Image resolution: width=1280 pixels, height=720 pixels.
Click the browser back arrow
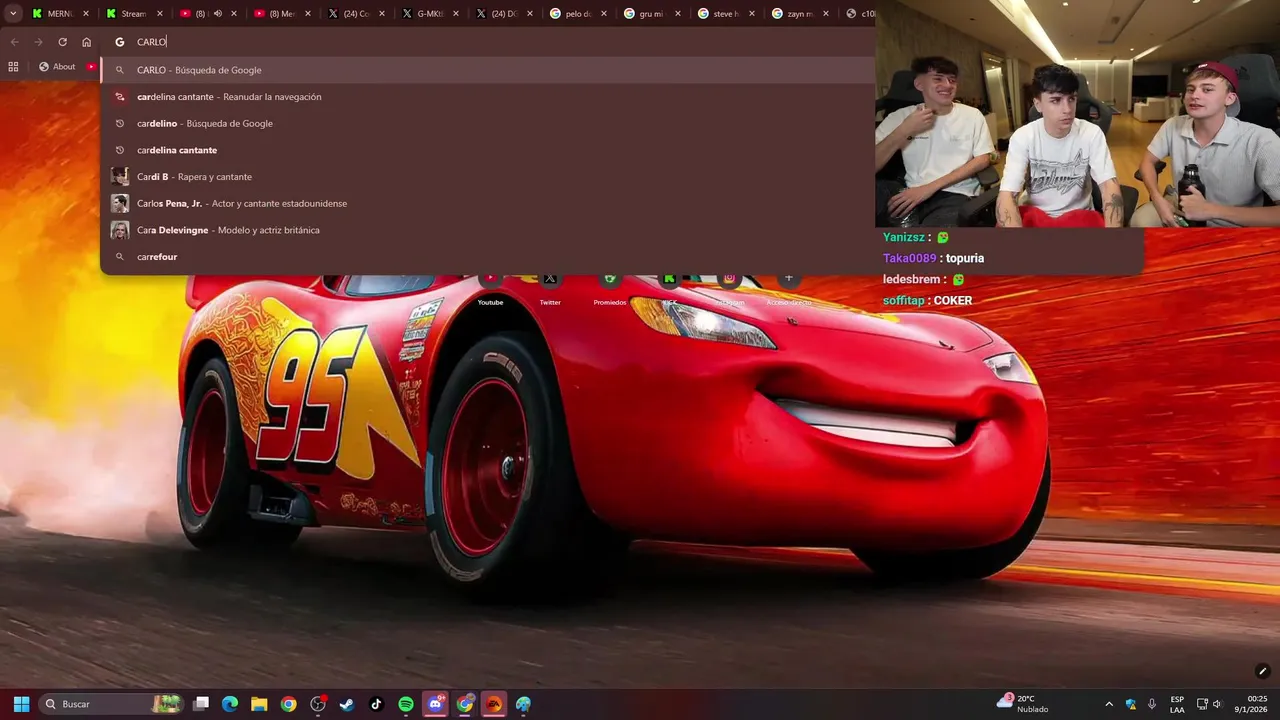point(14,42)
